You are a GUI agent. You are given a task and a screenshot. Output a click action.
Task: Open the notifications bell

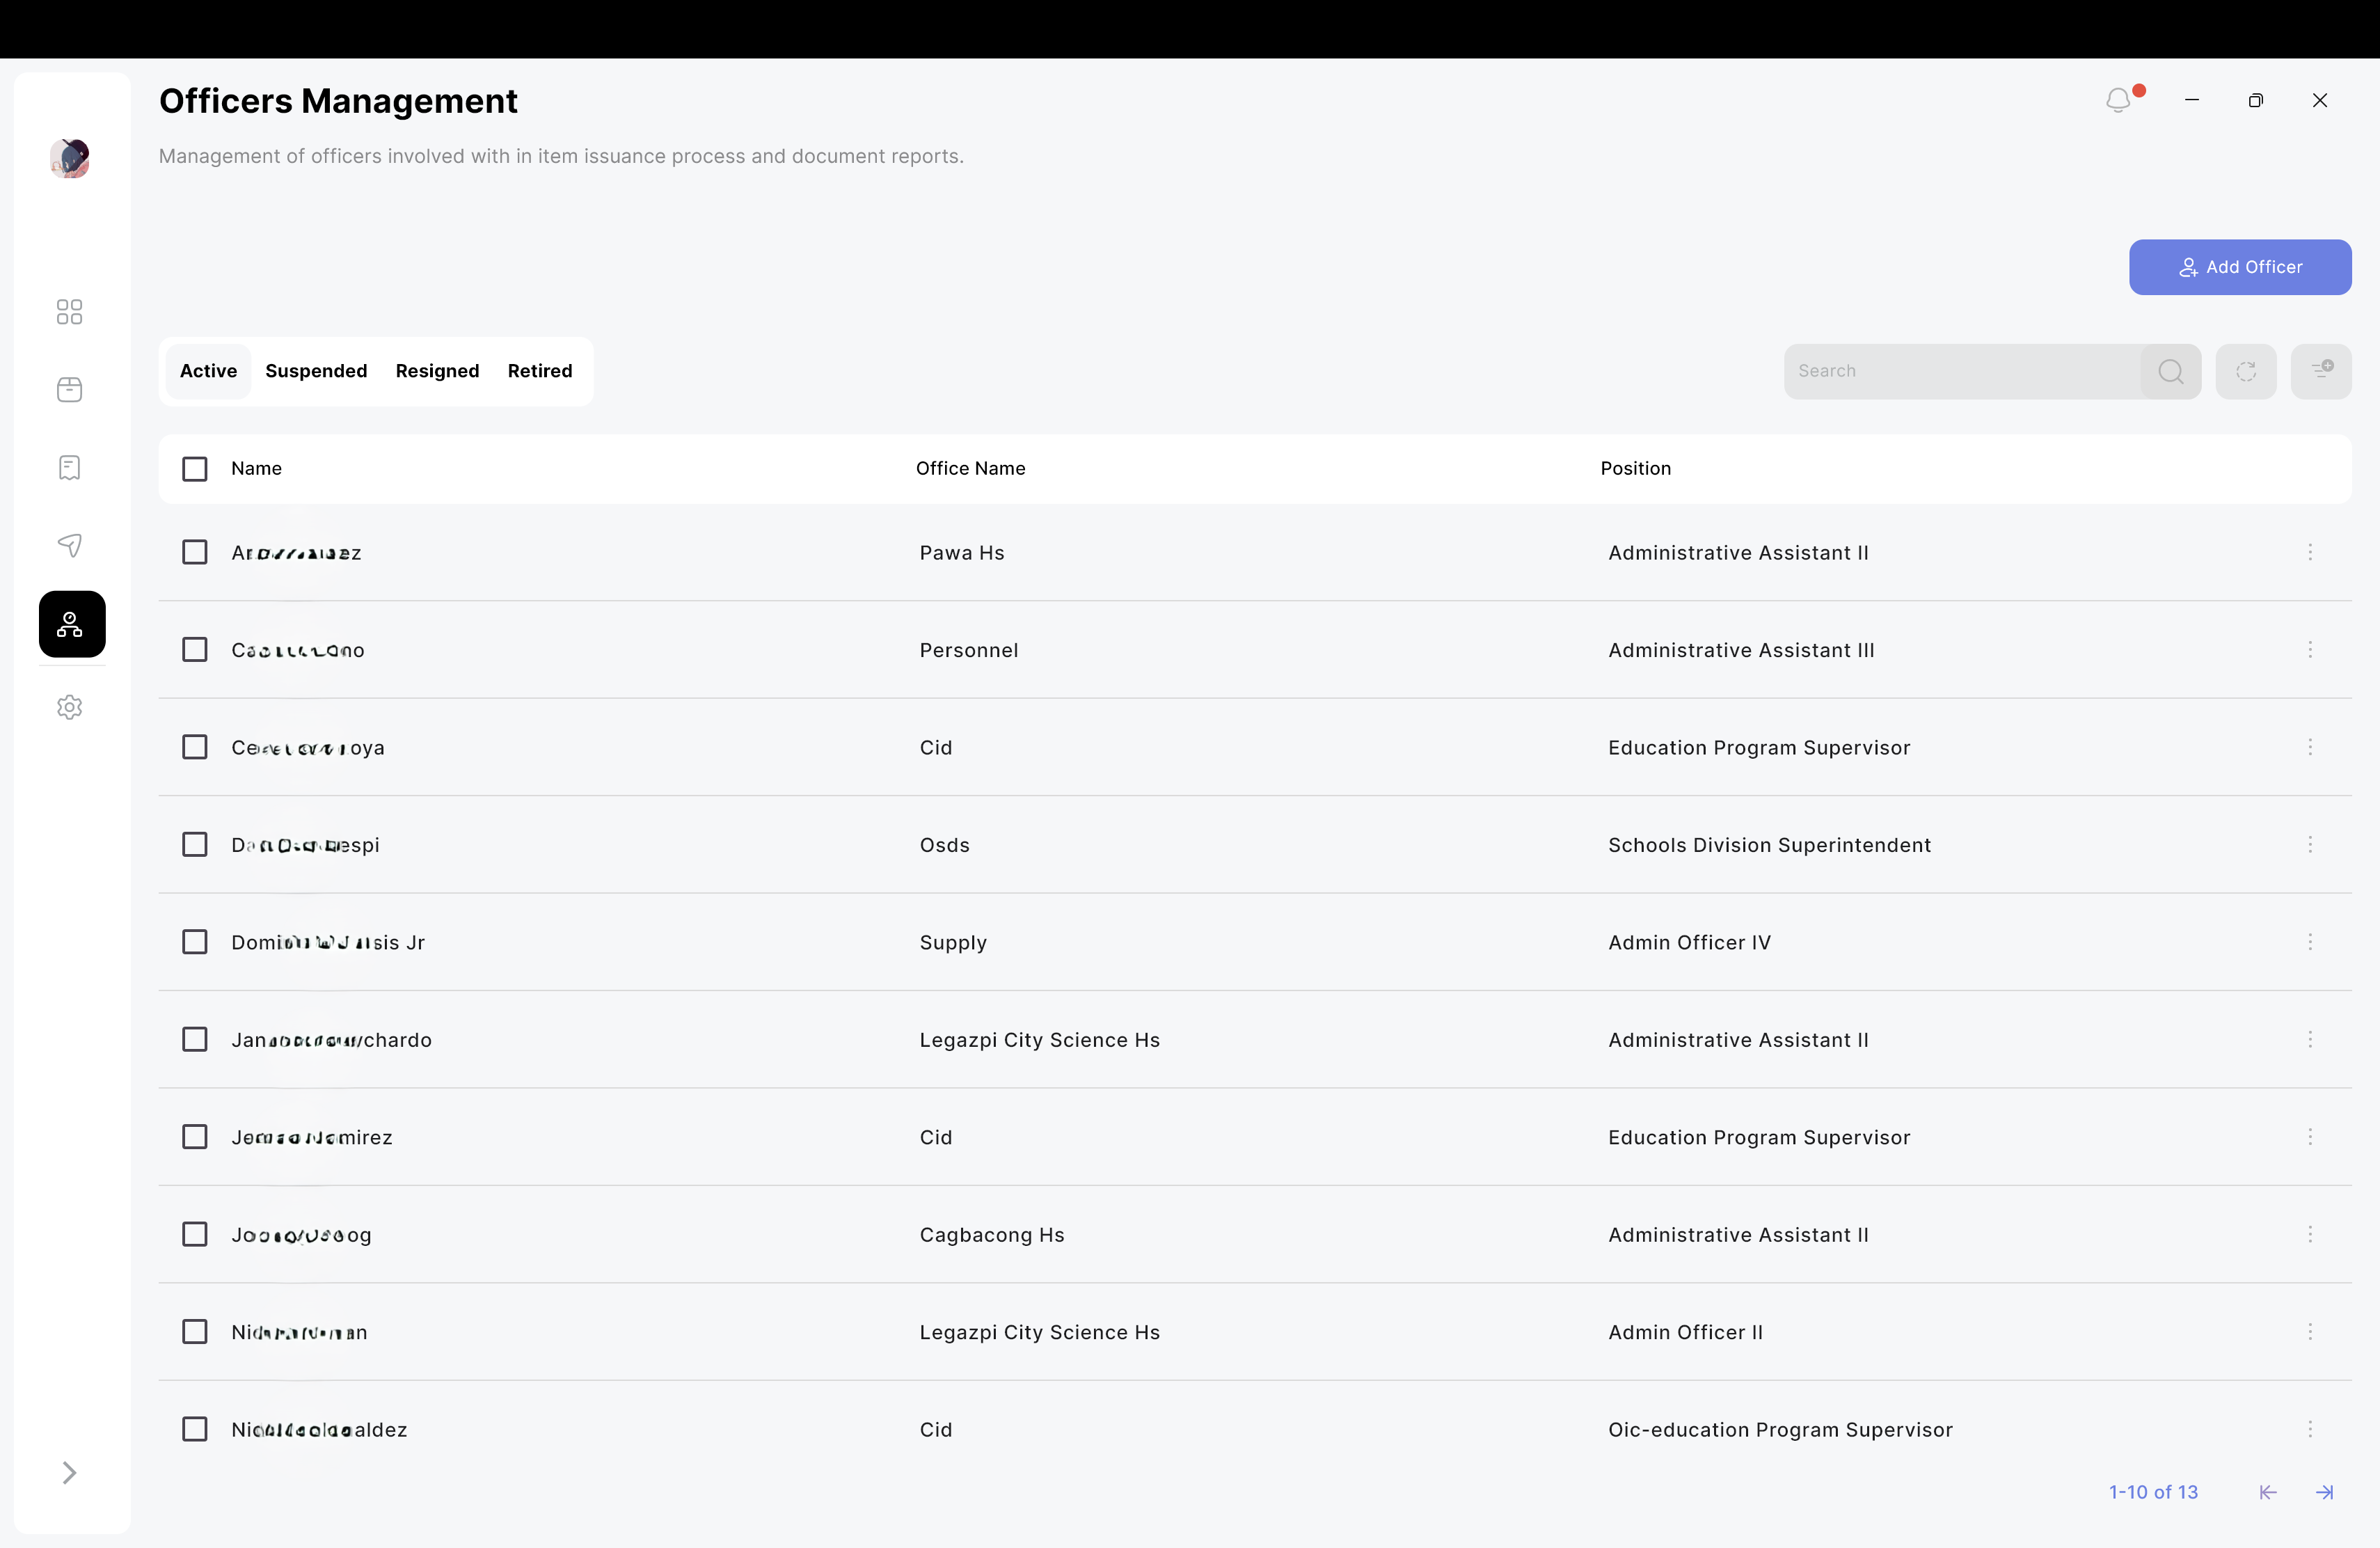[2118, 100]
